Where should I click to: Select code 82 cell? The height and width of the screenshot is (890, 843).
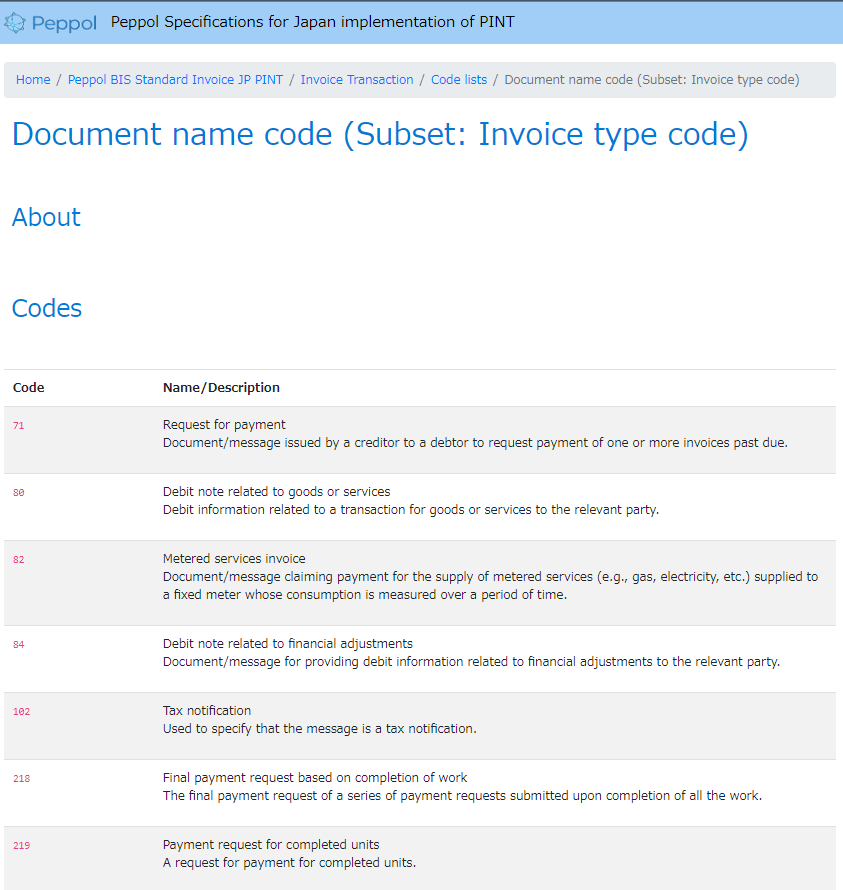[x=19, y=560]
